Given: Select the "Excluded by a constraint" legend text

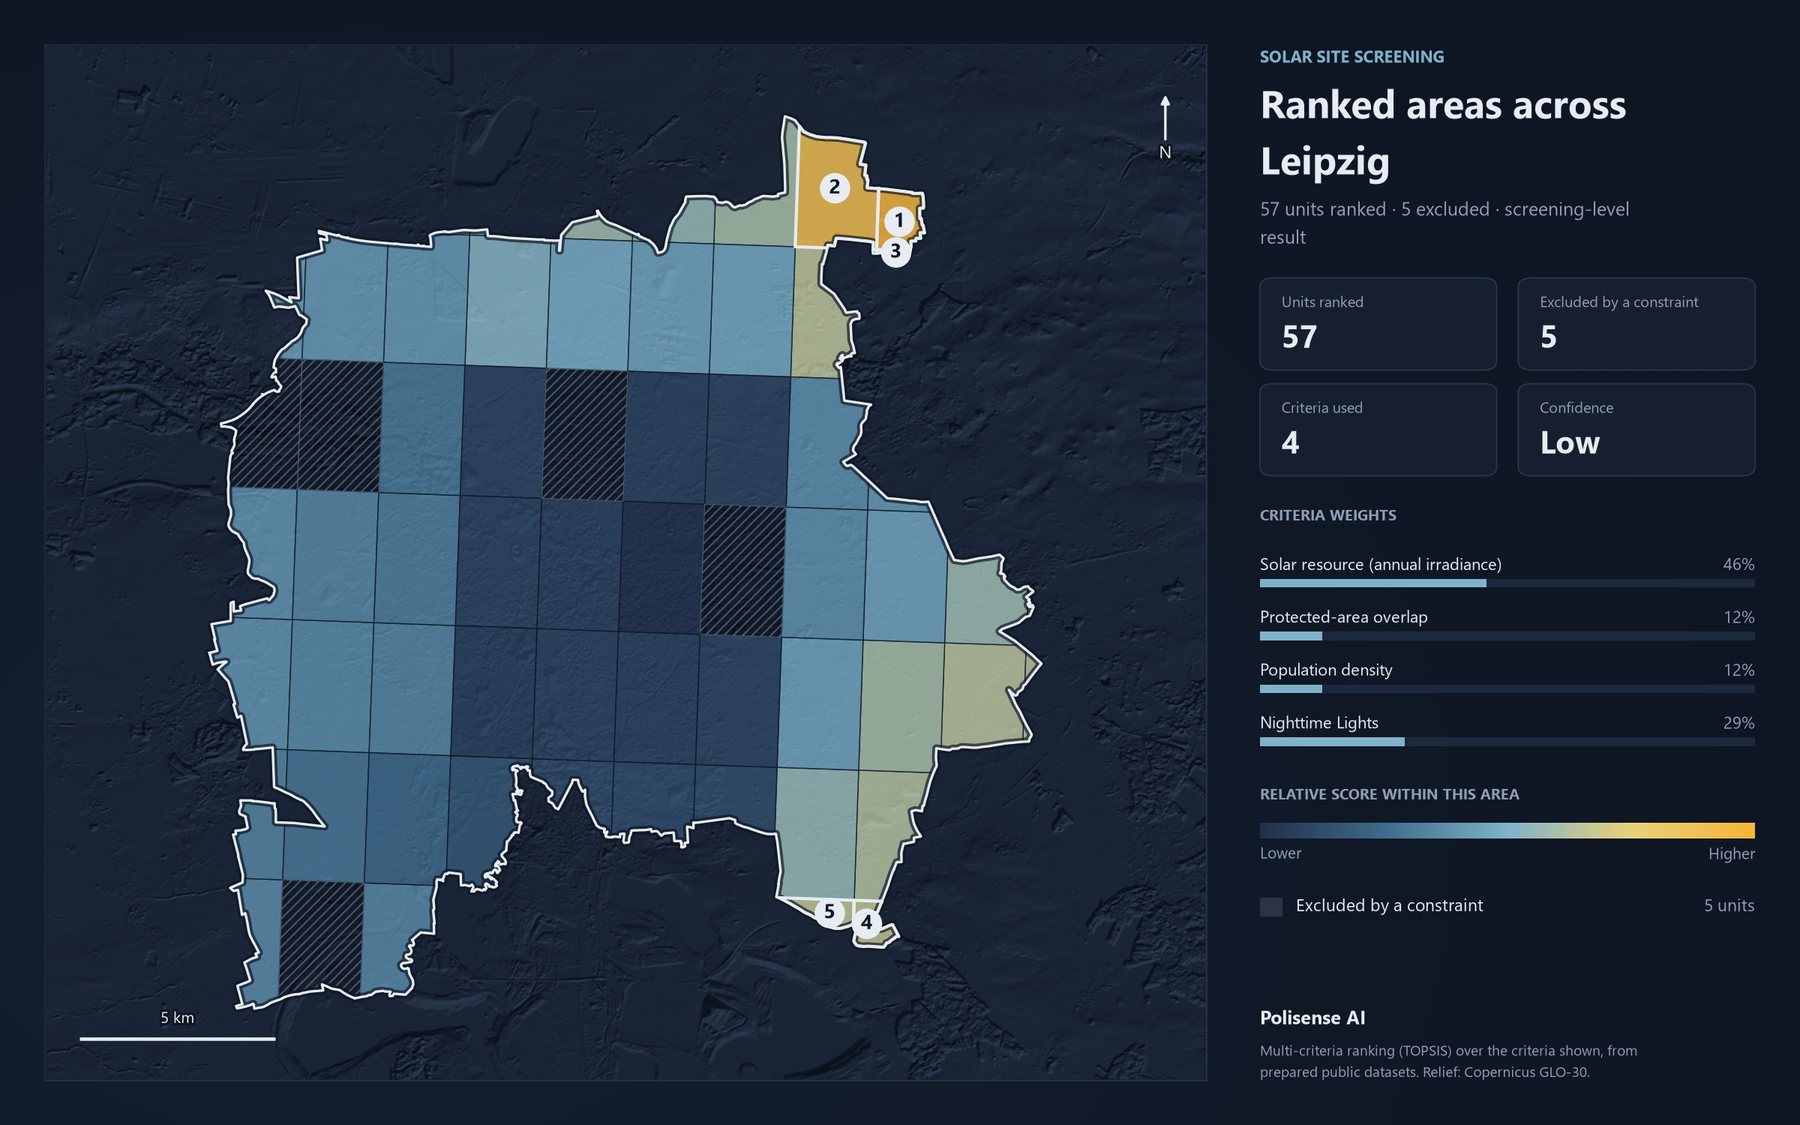Looking at the screenshot, I should 1389,905.
